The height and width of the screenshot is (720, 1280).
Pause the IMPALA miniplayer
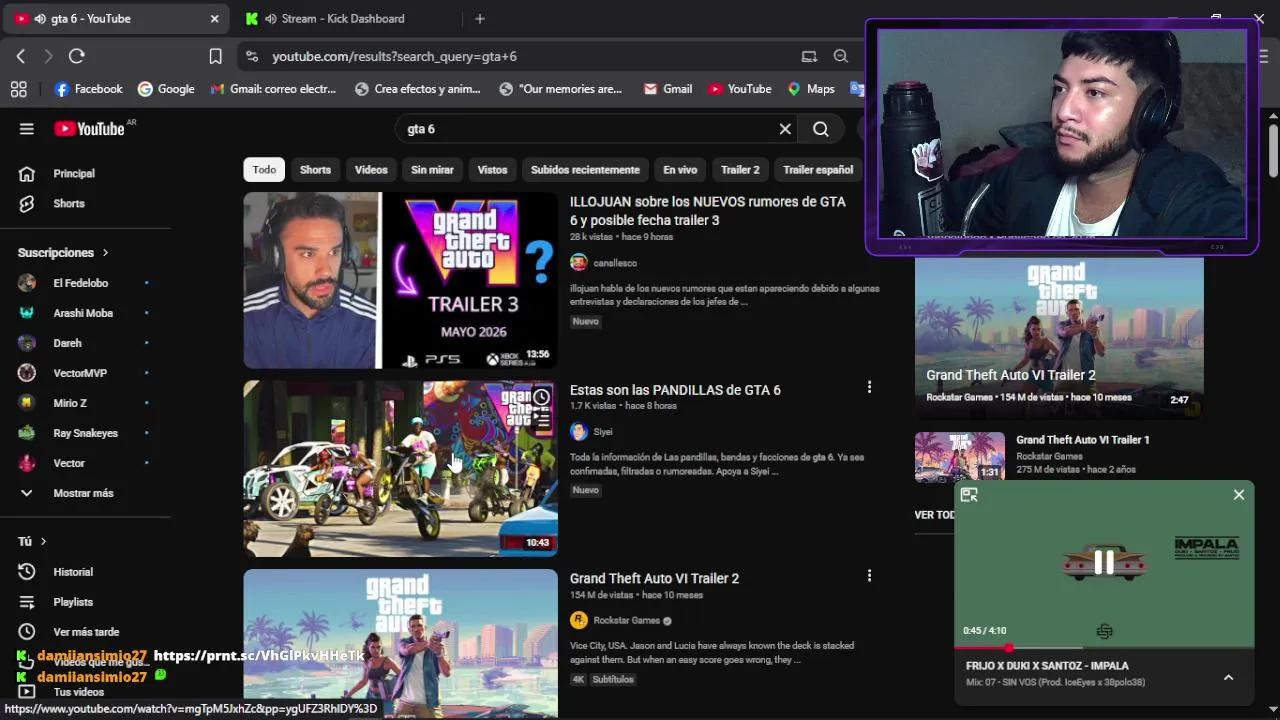(1104, 563)
